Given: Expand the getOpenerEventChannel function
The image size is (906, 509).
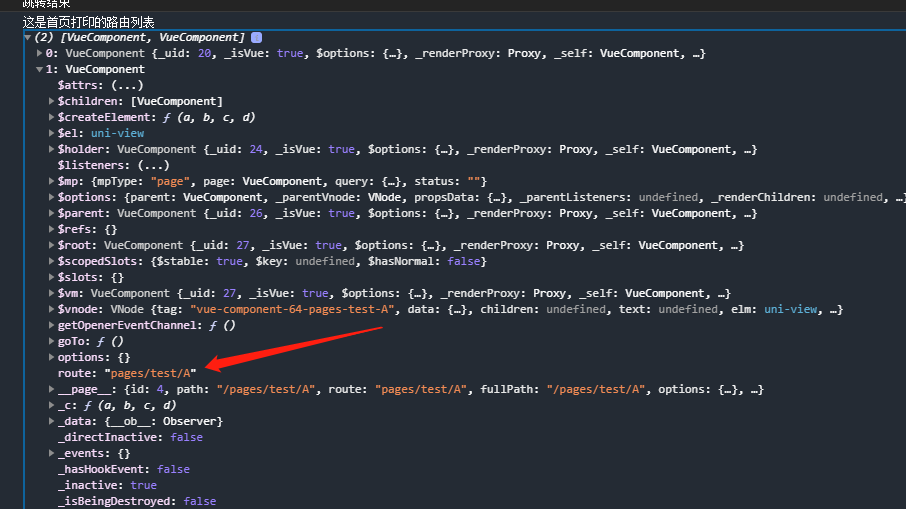Looking at the screenshot, I should (51, 325).
